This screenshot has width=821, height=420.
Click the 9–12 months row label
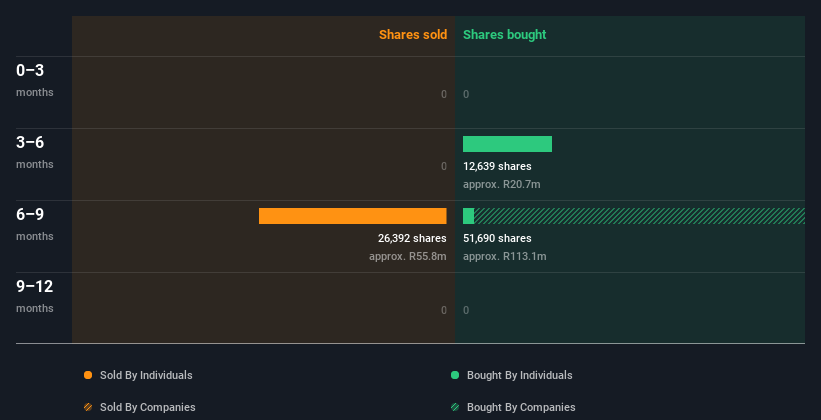coord(35,296)
